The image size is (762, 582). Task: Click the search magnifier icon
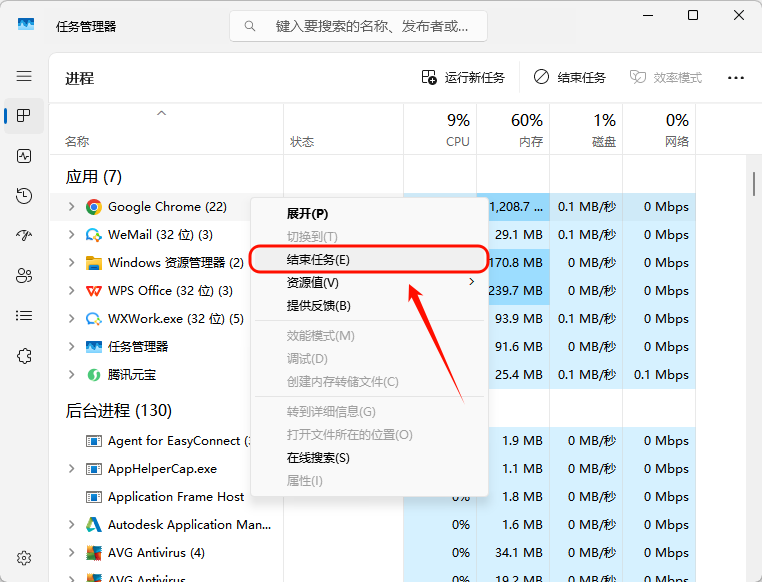tap(250, 26)
